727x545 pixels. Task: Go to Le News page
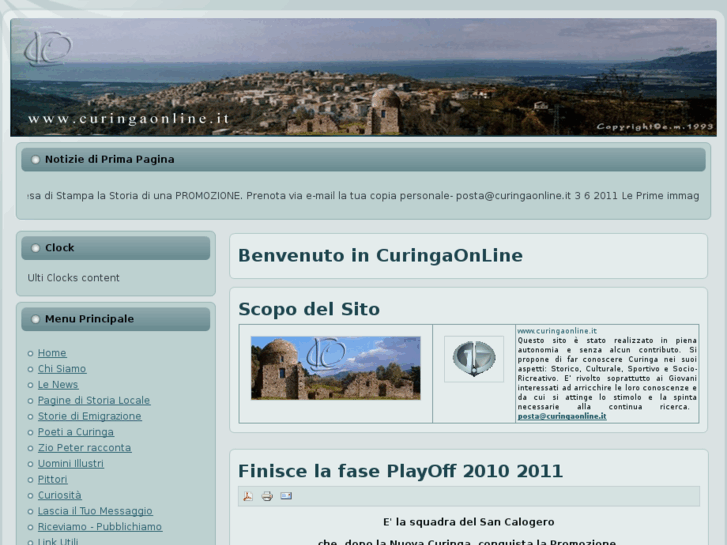point(58,385)
